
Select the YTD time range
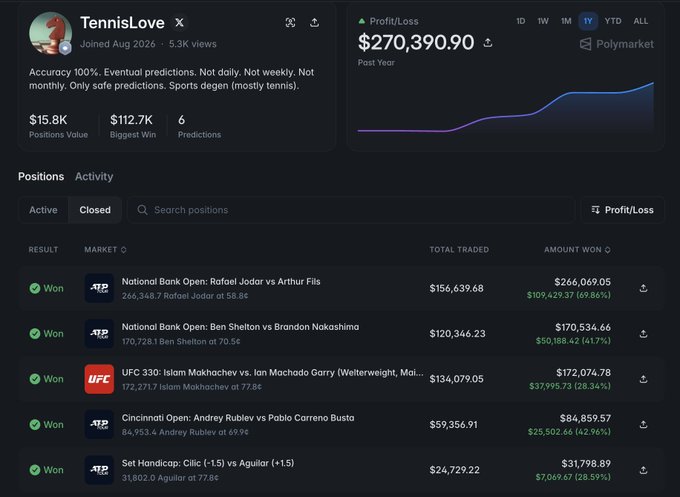(x=613, y=21)
